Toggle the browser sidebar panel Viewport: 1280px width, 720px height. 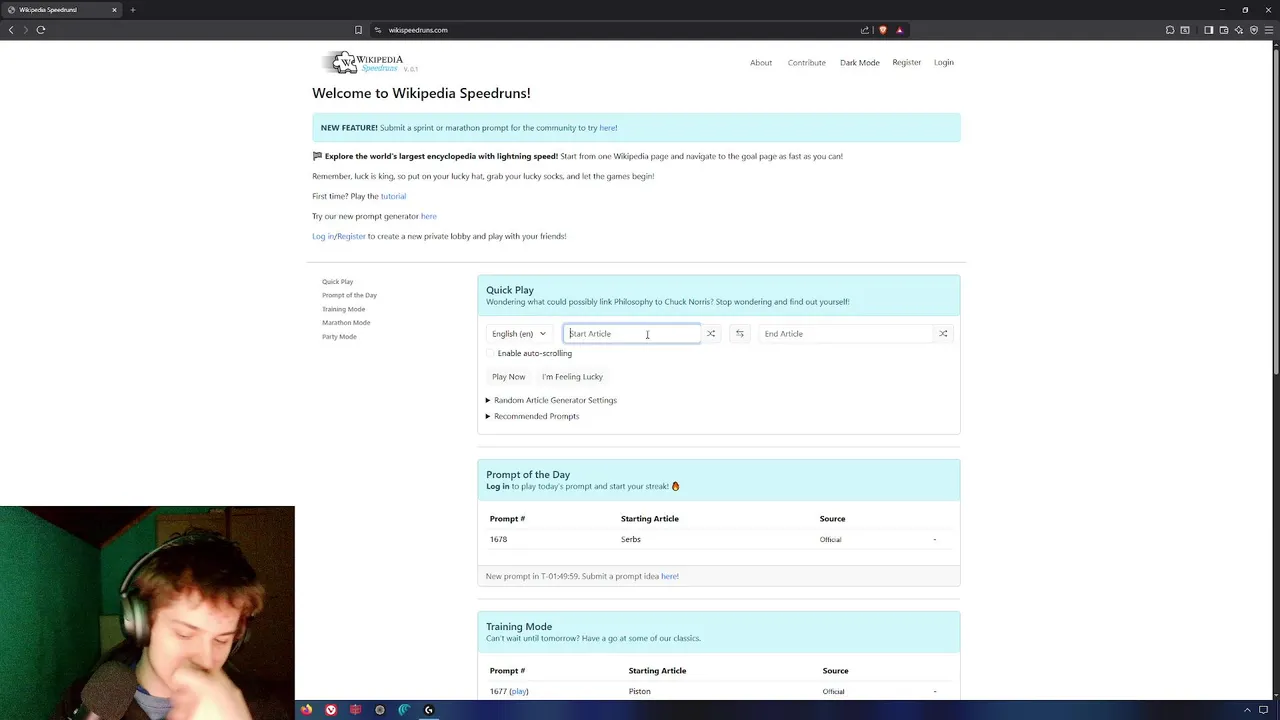(x=1208, y=30)
